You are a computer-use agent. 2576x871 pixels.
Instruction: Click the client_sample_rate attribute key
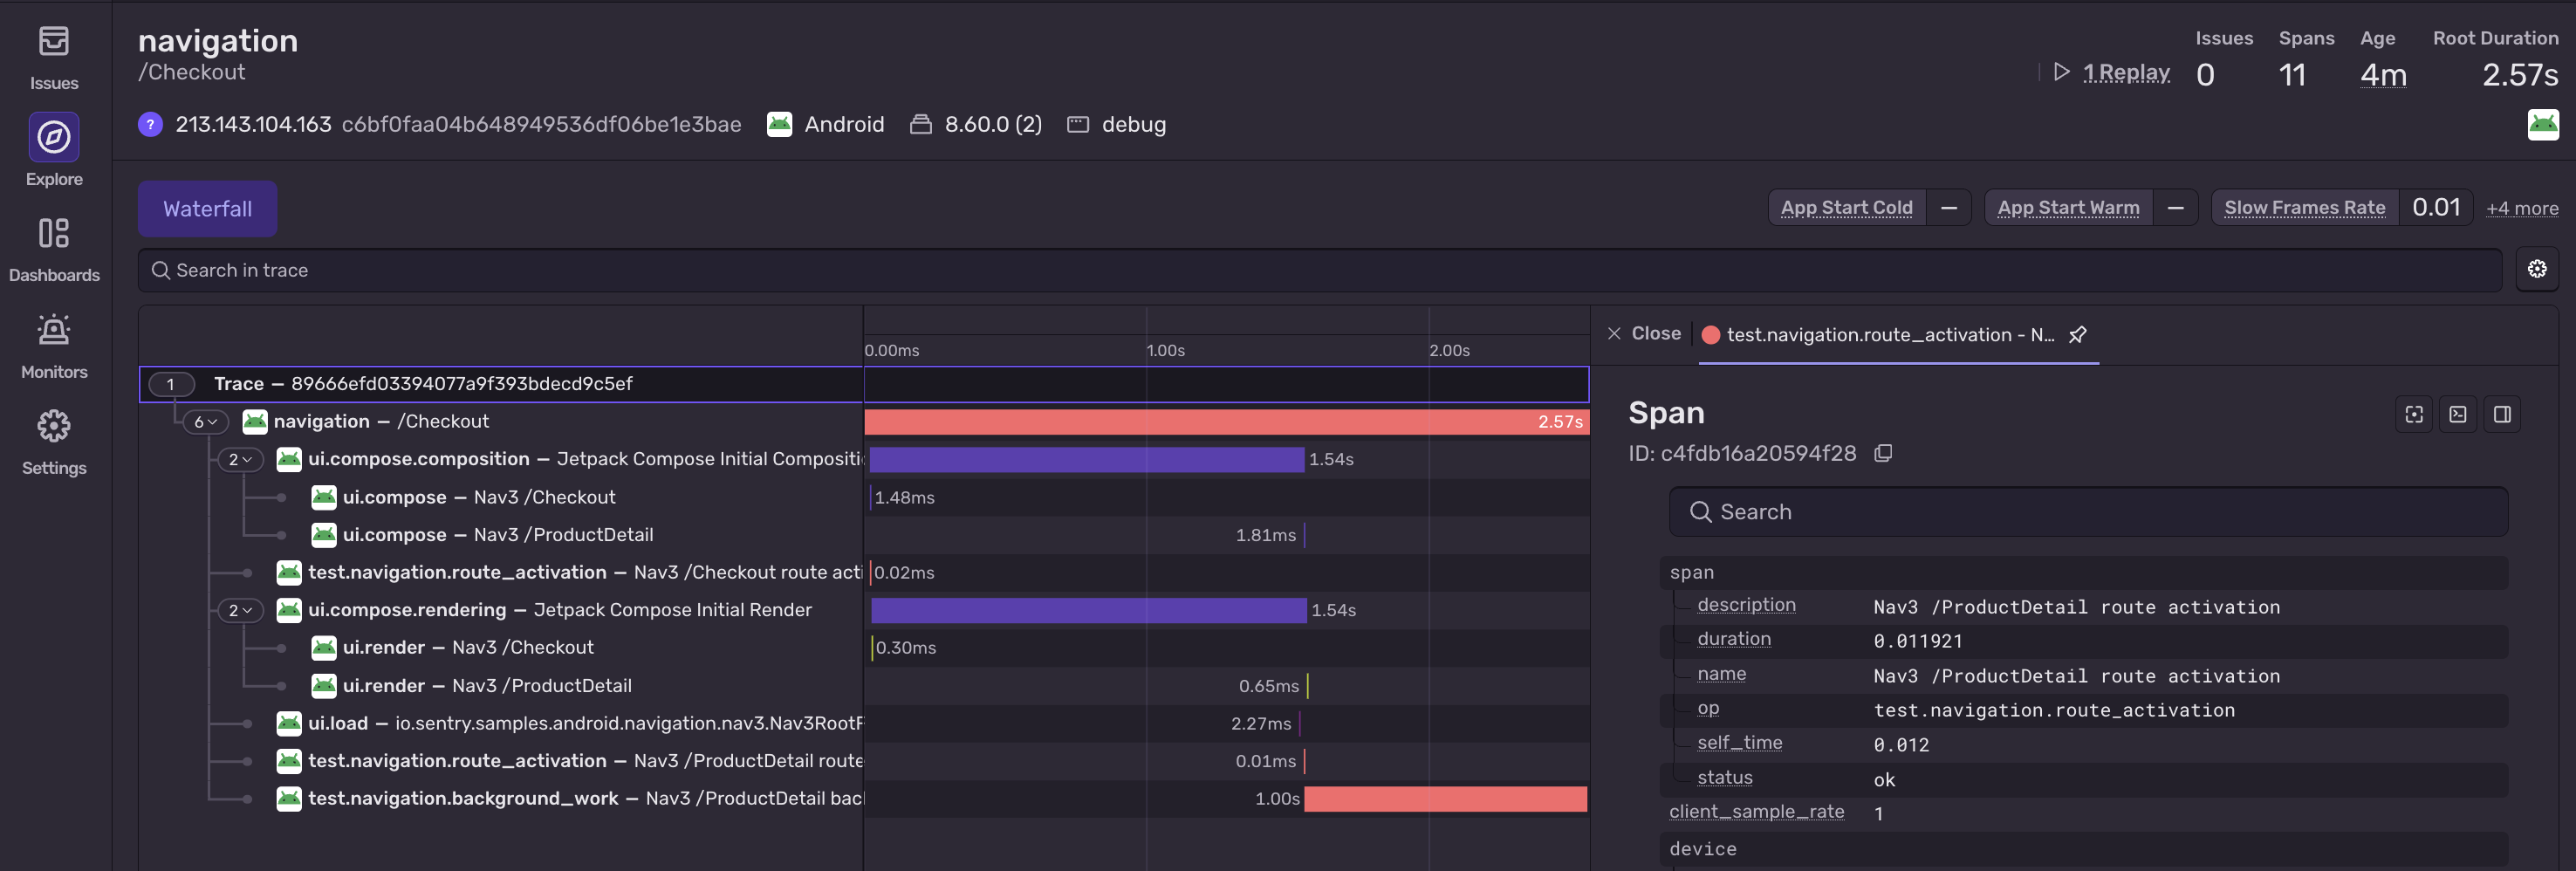click(1756, 812)
